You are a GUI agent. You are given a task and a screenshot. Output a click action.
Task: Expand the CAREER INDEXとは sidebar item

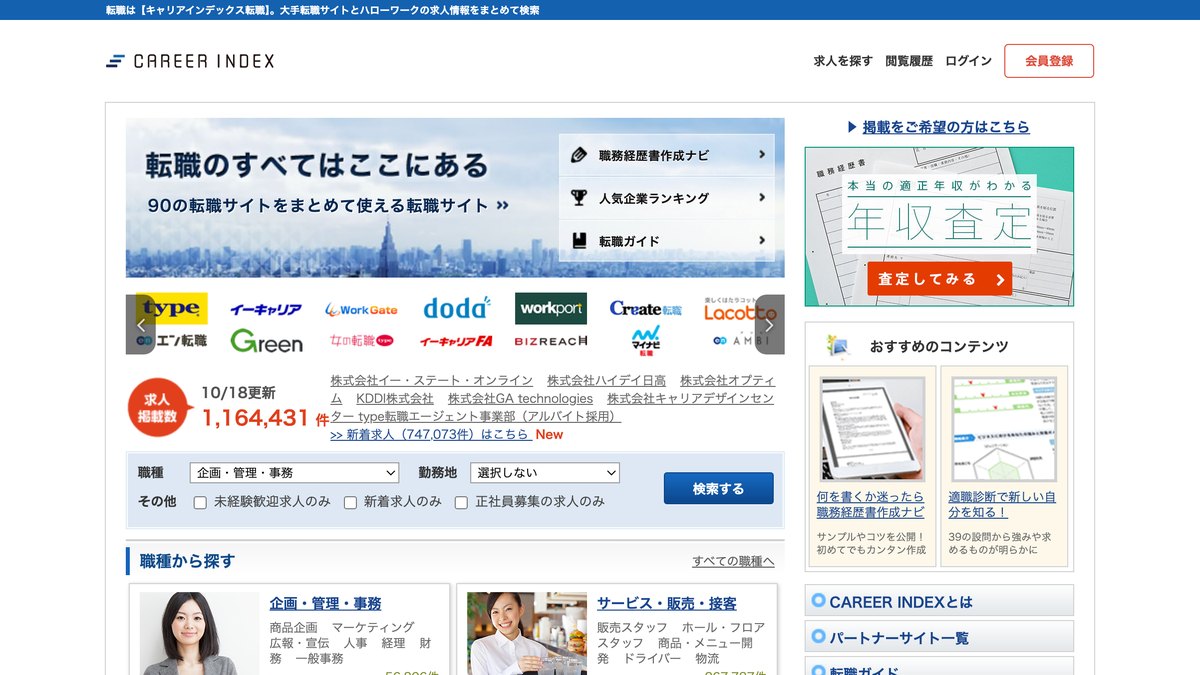(939, 601)
